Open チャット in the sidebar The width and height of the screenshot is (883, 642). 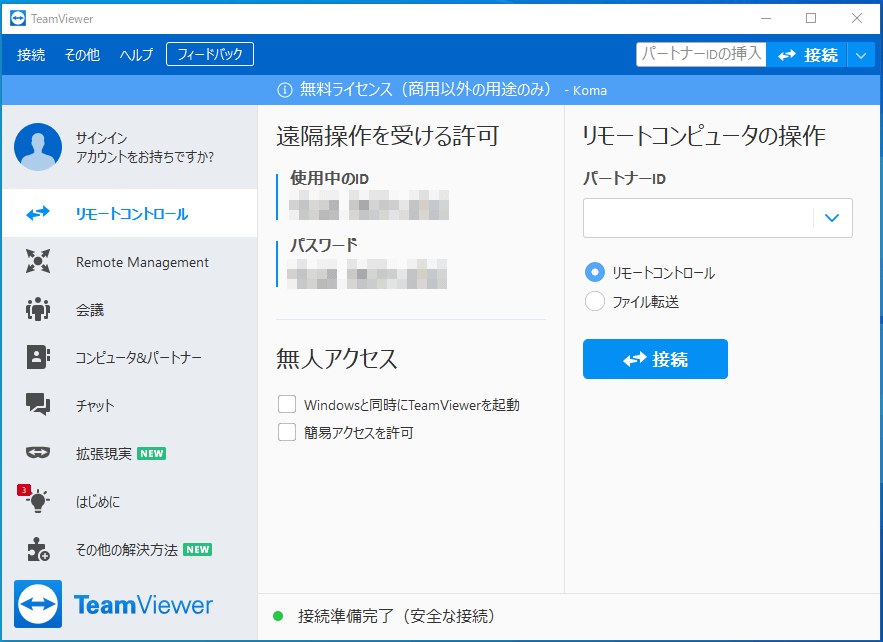point(130,405)
